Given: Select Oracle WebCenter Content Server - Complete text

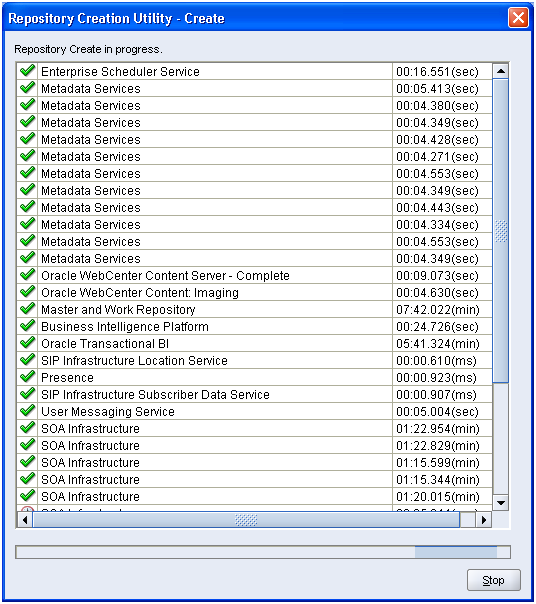Looking at the screenshot, I should click(x=165, y=276).
